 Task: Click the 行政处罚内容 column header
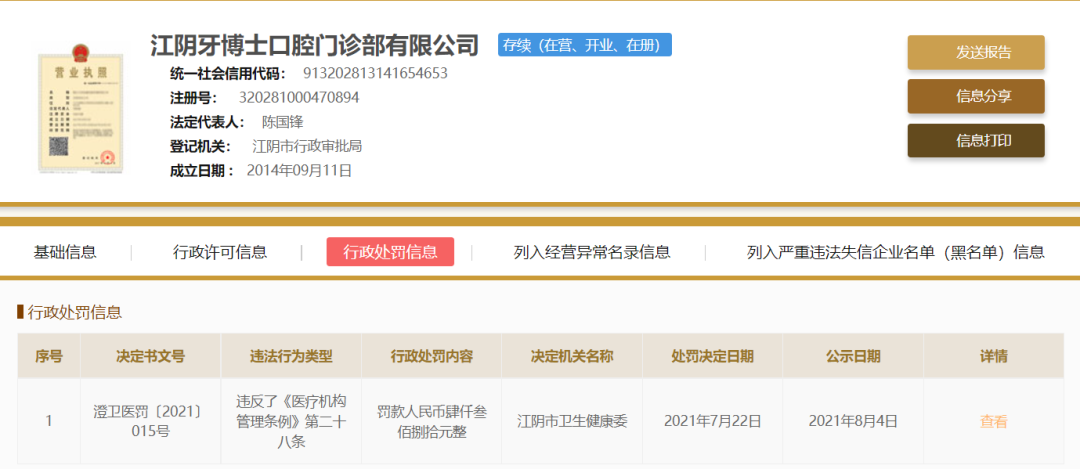tap(431, 356)
